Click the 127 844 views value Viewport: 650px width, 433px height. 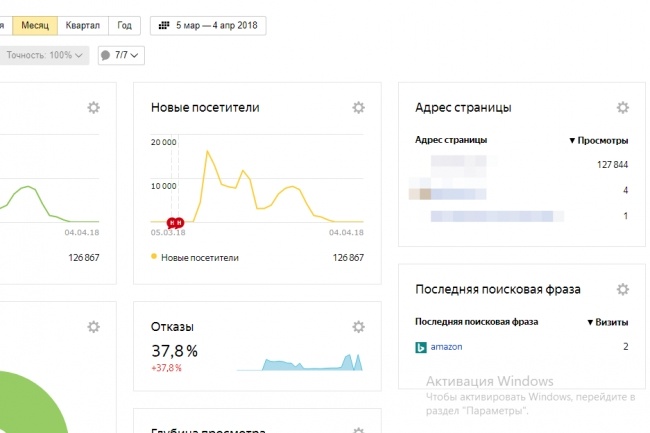612,165
